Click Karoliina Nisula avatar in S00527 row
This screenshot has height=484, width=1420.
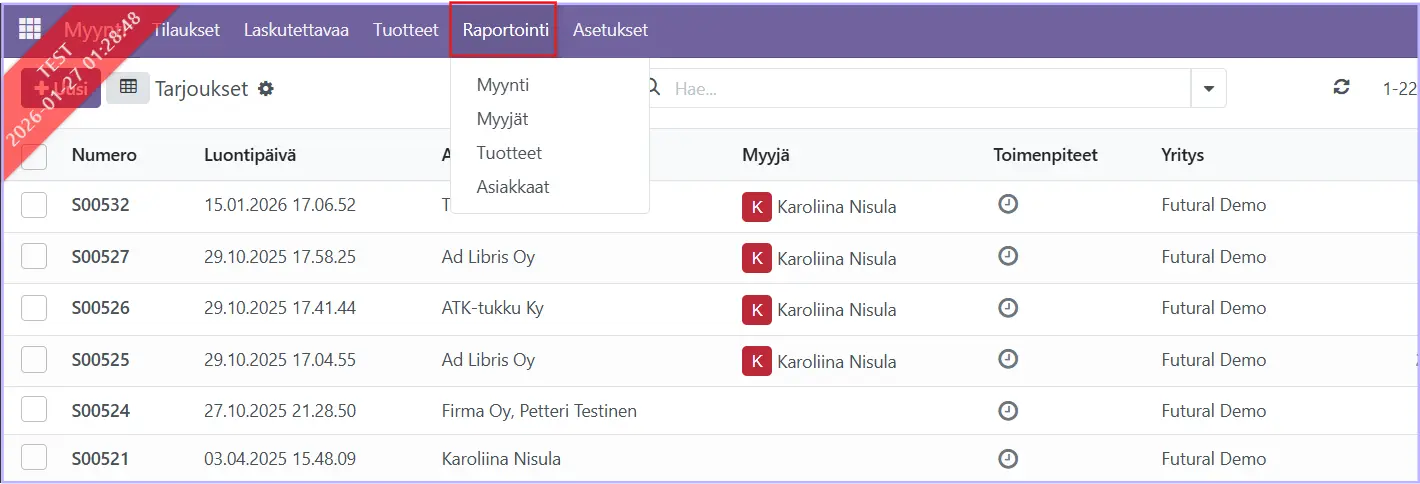[x=756, y=258]
